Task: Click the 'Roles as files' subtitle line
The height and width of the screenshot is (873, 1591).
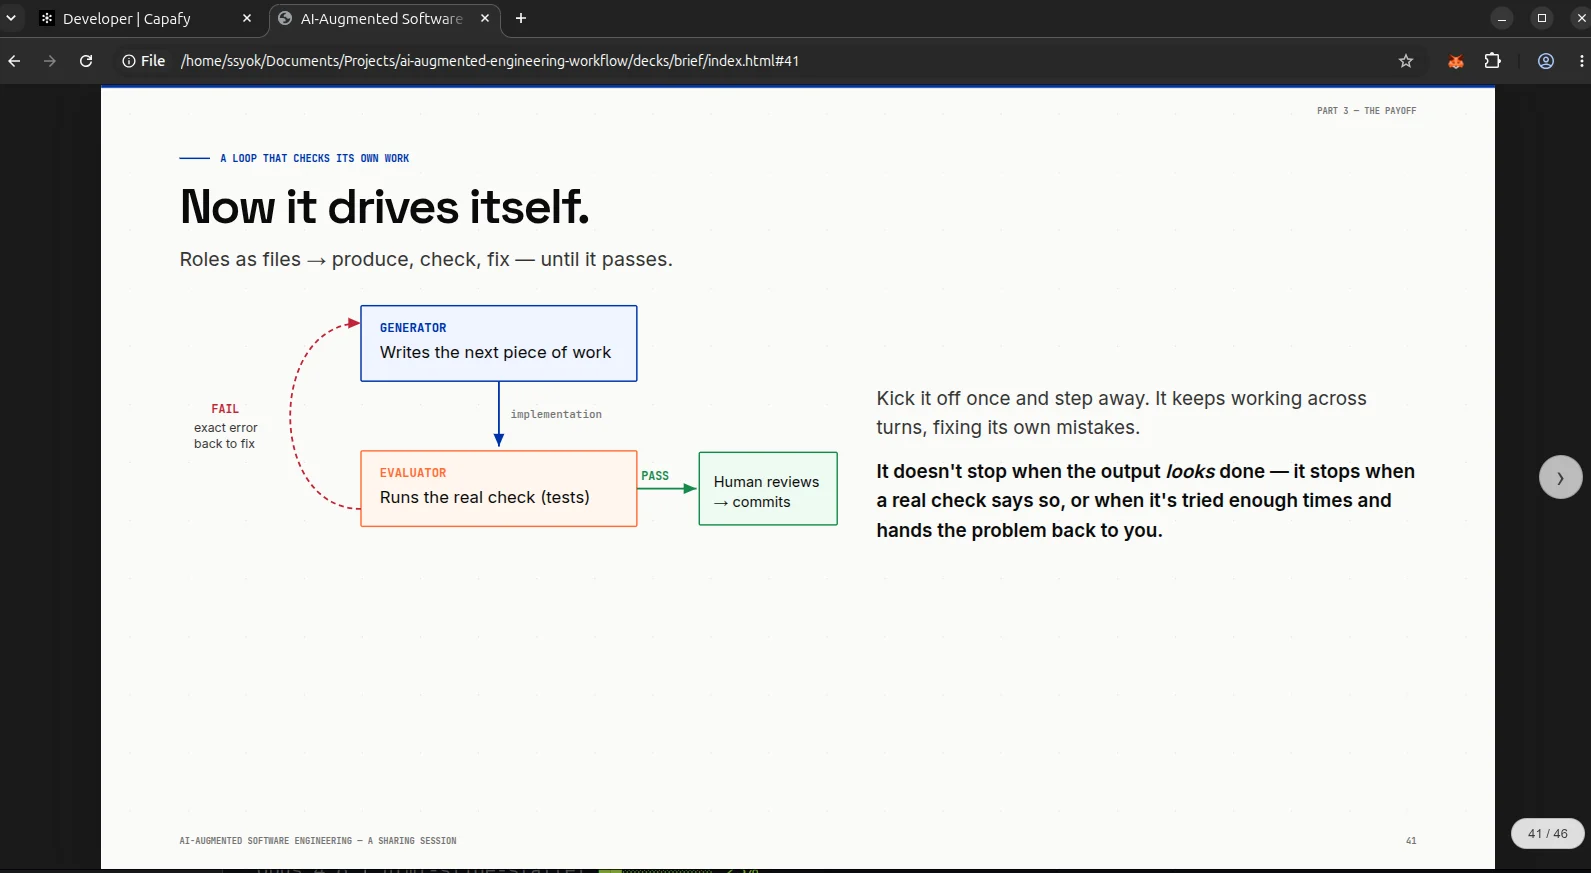Action: click(x=426, y=260)
